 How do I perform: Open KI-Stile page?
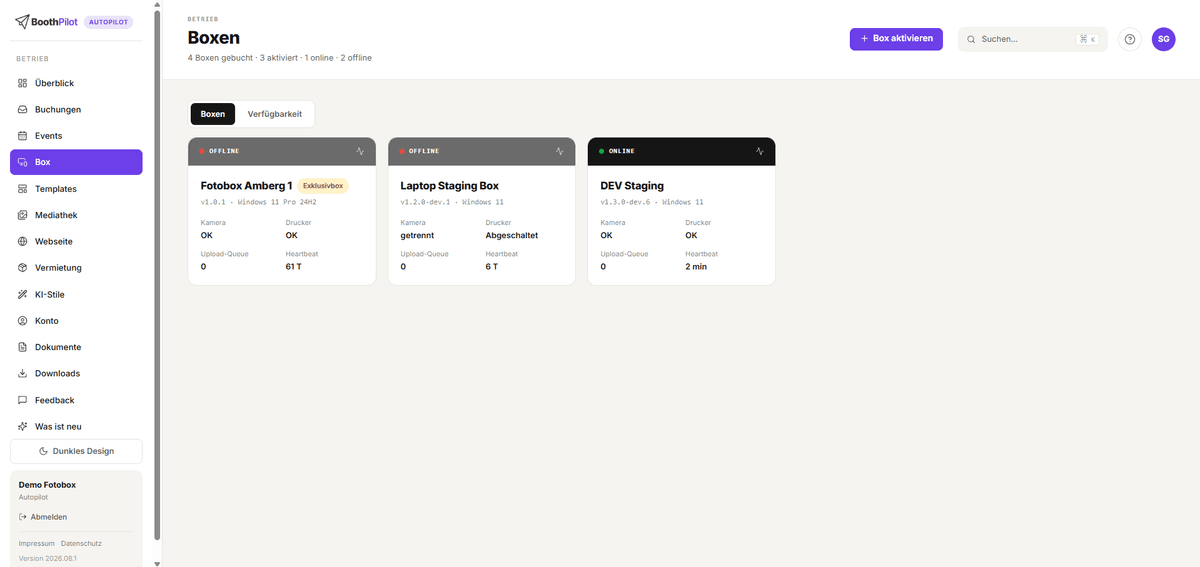point(76,295)
